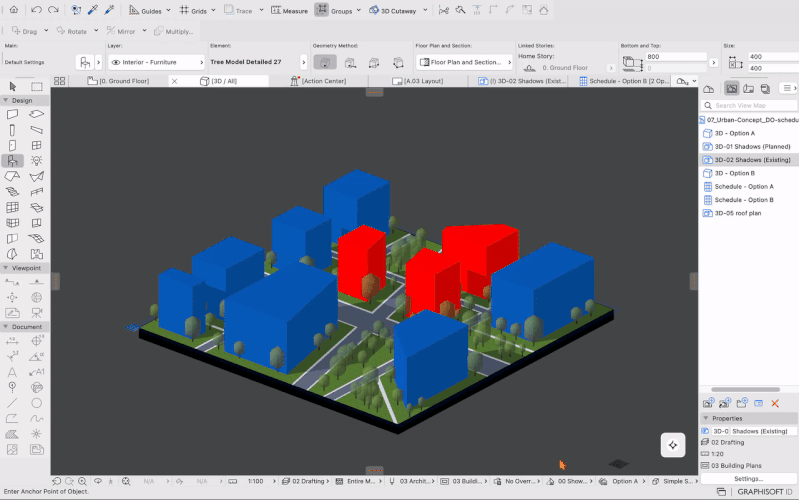Collapse the Document toolbox section

point(6,327)
